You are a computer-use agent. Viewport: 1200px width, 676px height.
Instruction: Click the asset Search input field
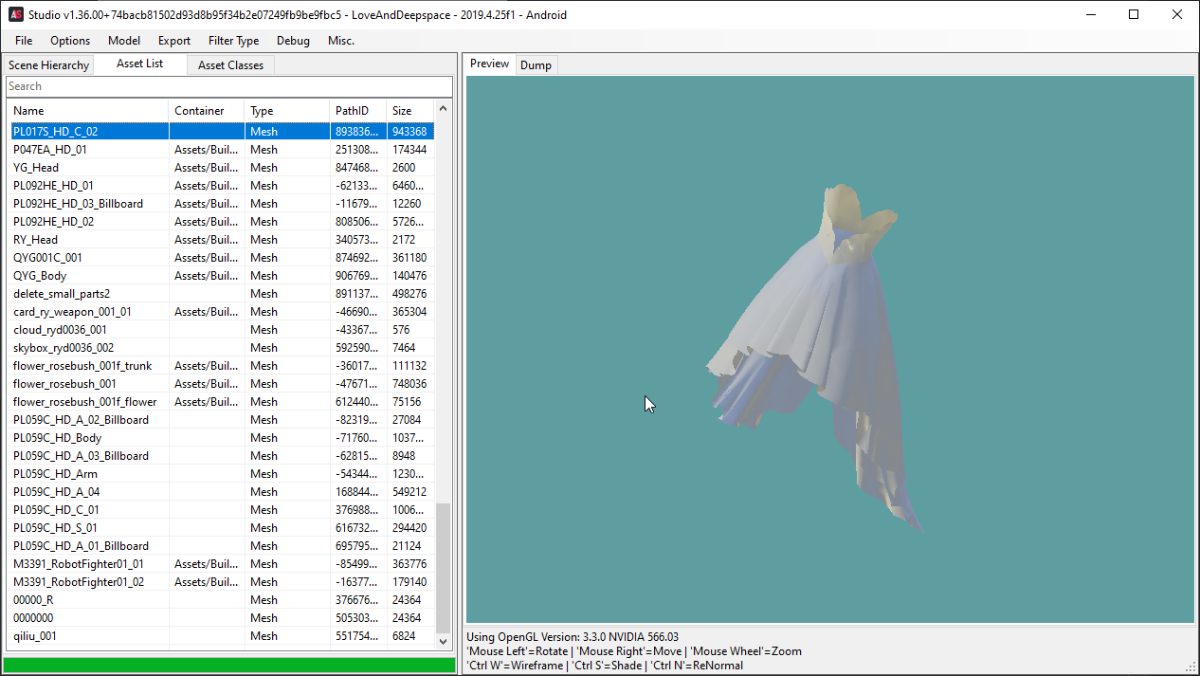click(x=228, y=86)
